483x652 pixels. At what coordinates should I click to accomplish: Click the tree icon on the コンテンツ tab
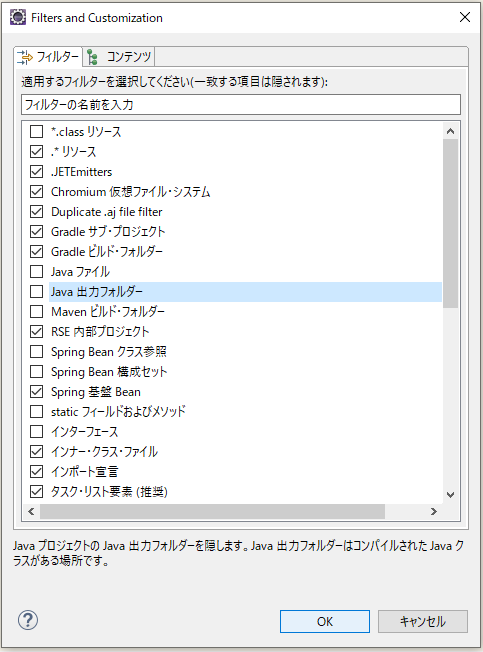[92, 57]
